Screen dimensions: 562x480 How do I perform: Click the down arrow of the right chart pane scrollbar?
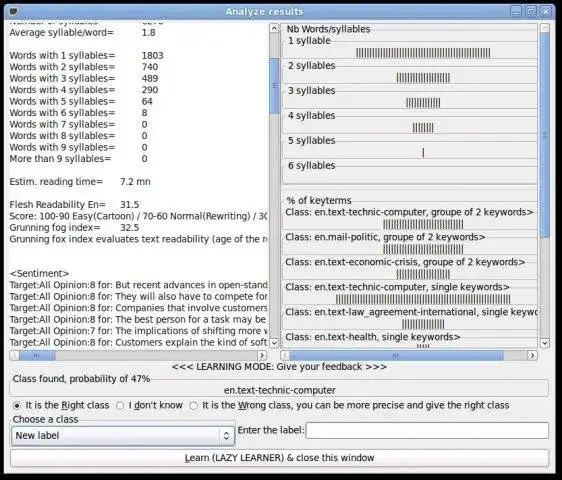click(x=544, y=343)
